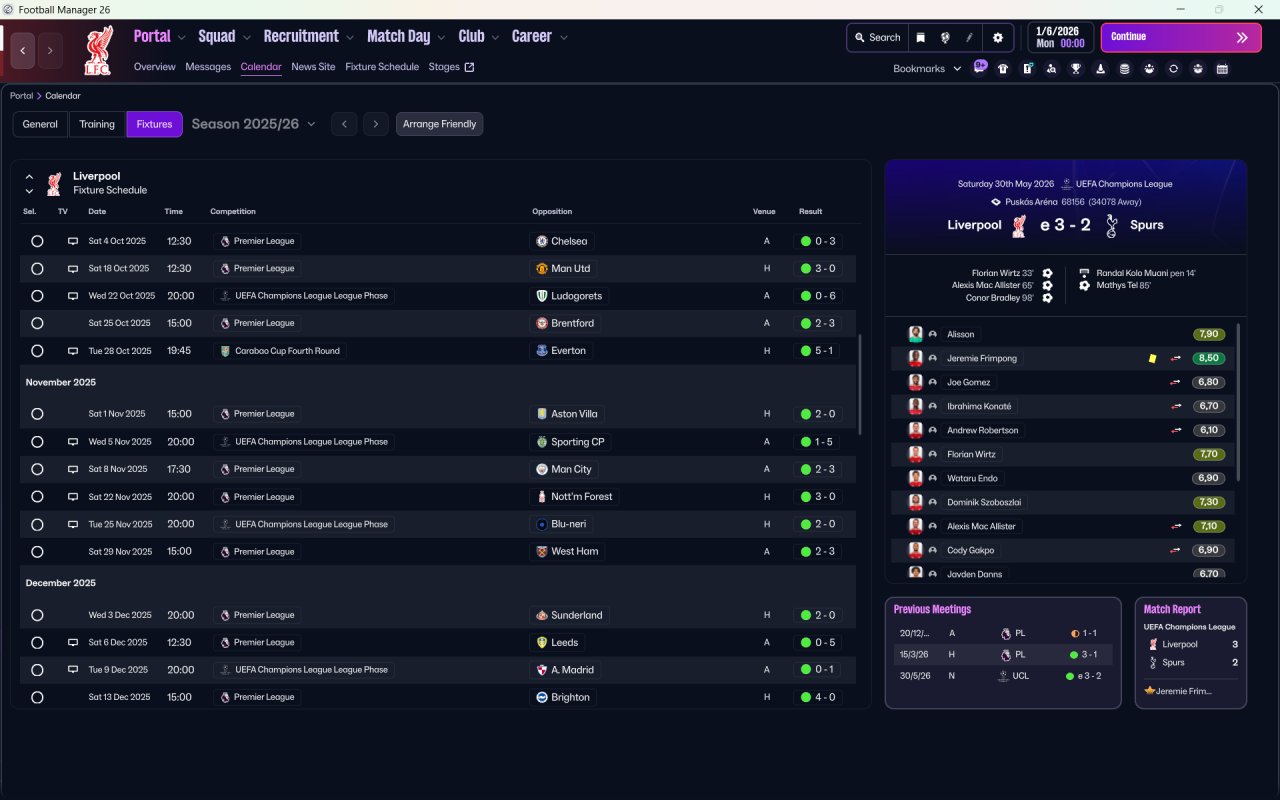1280x800 pixels.
Task: Select the radio circle for the A. Madrid fixture
Action: coord(37,670)
